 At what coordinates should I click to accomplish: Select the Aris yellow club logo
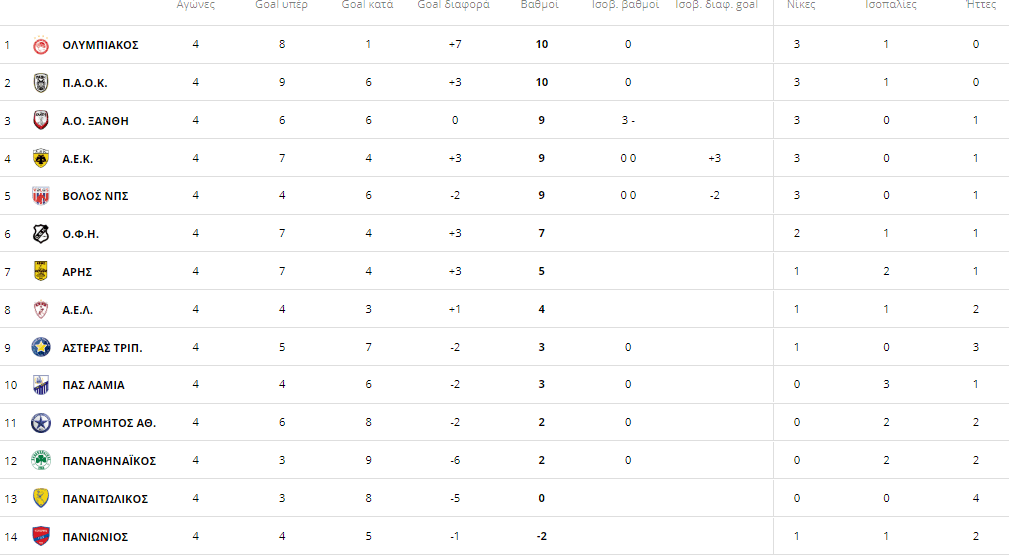point(41,271)
